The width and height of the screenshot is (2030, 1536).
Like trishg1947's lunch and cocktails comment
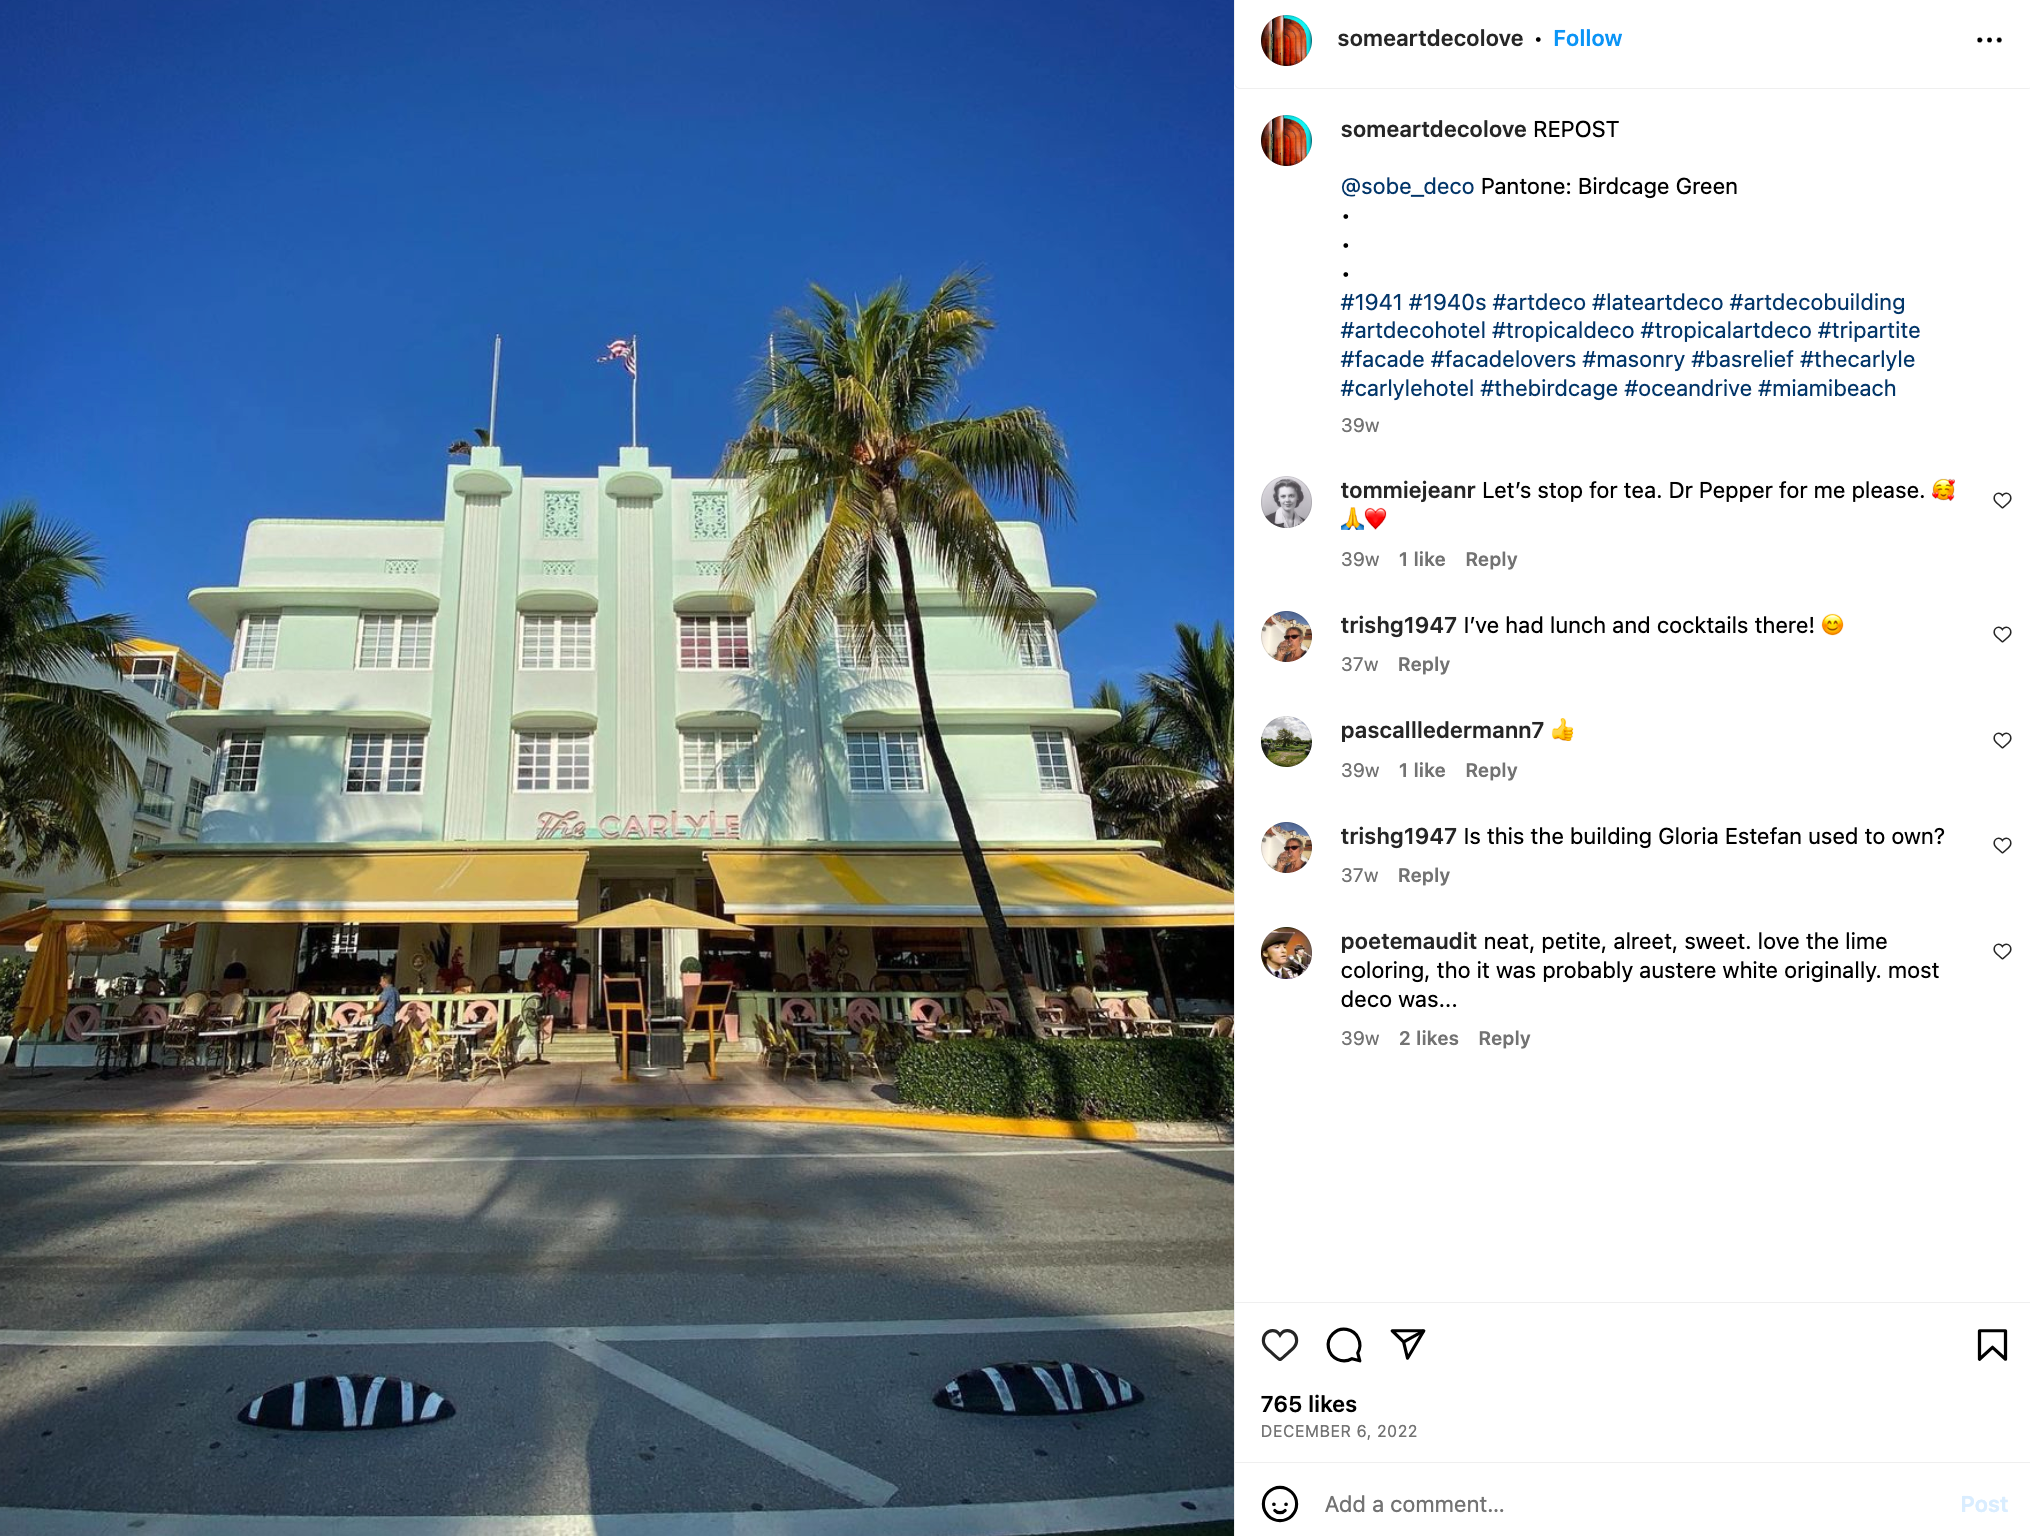[x=2002, y=634]
